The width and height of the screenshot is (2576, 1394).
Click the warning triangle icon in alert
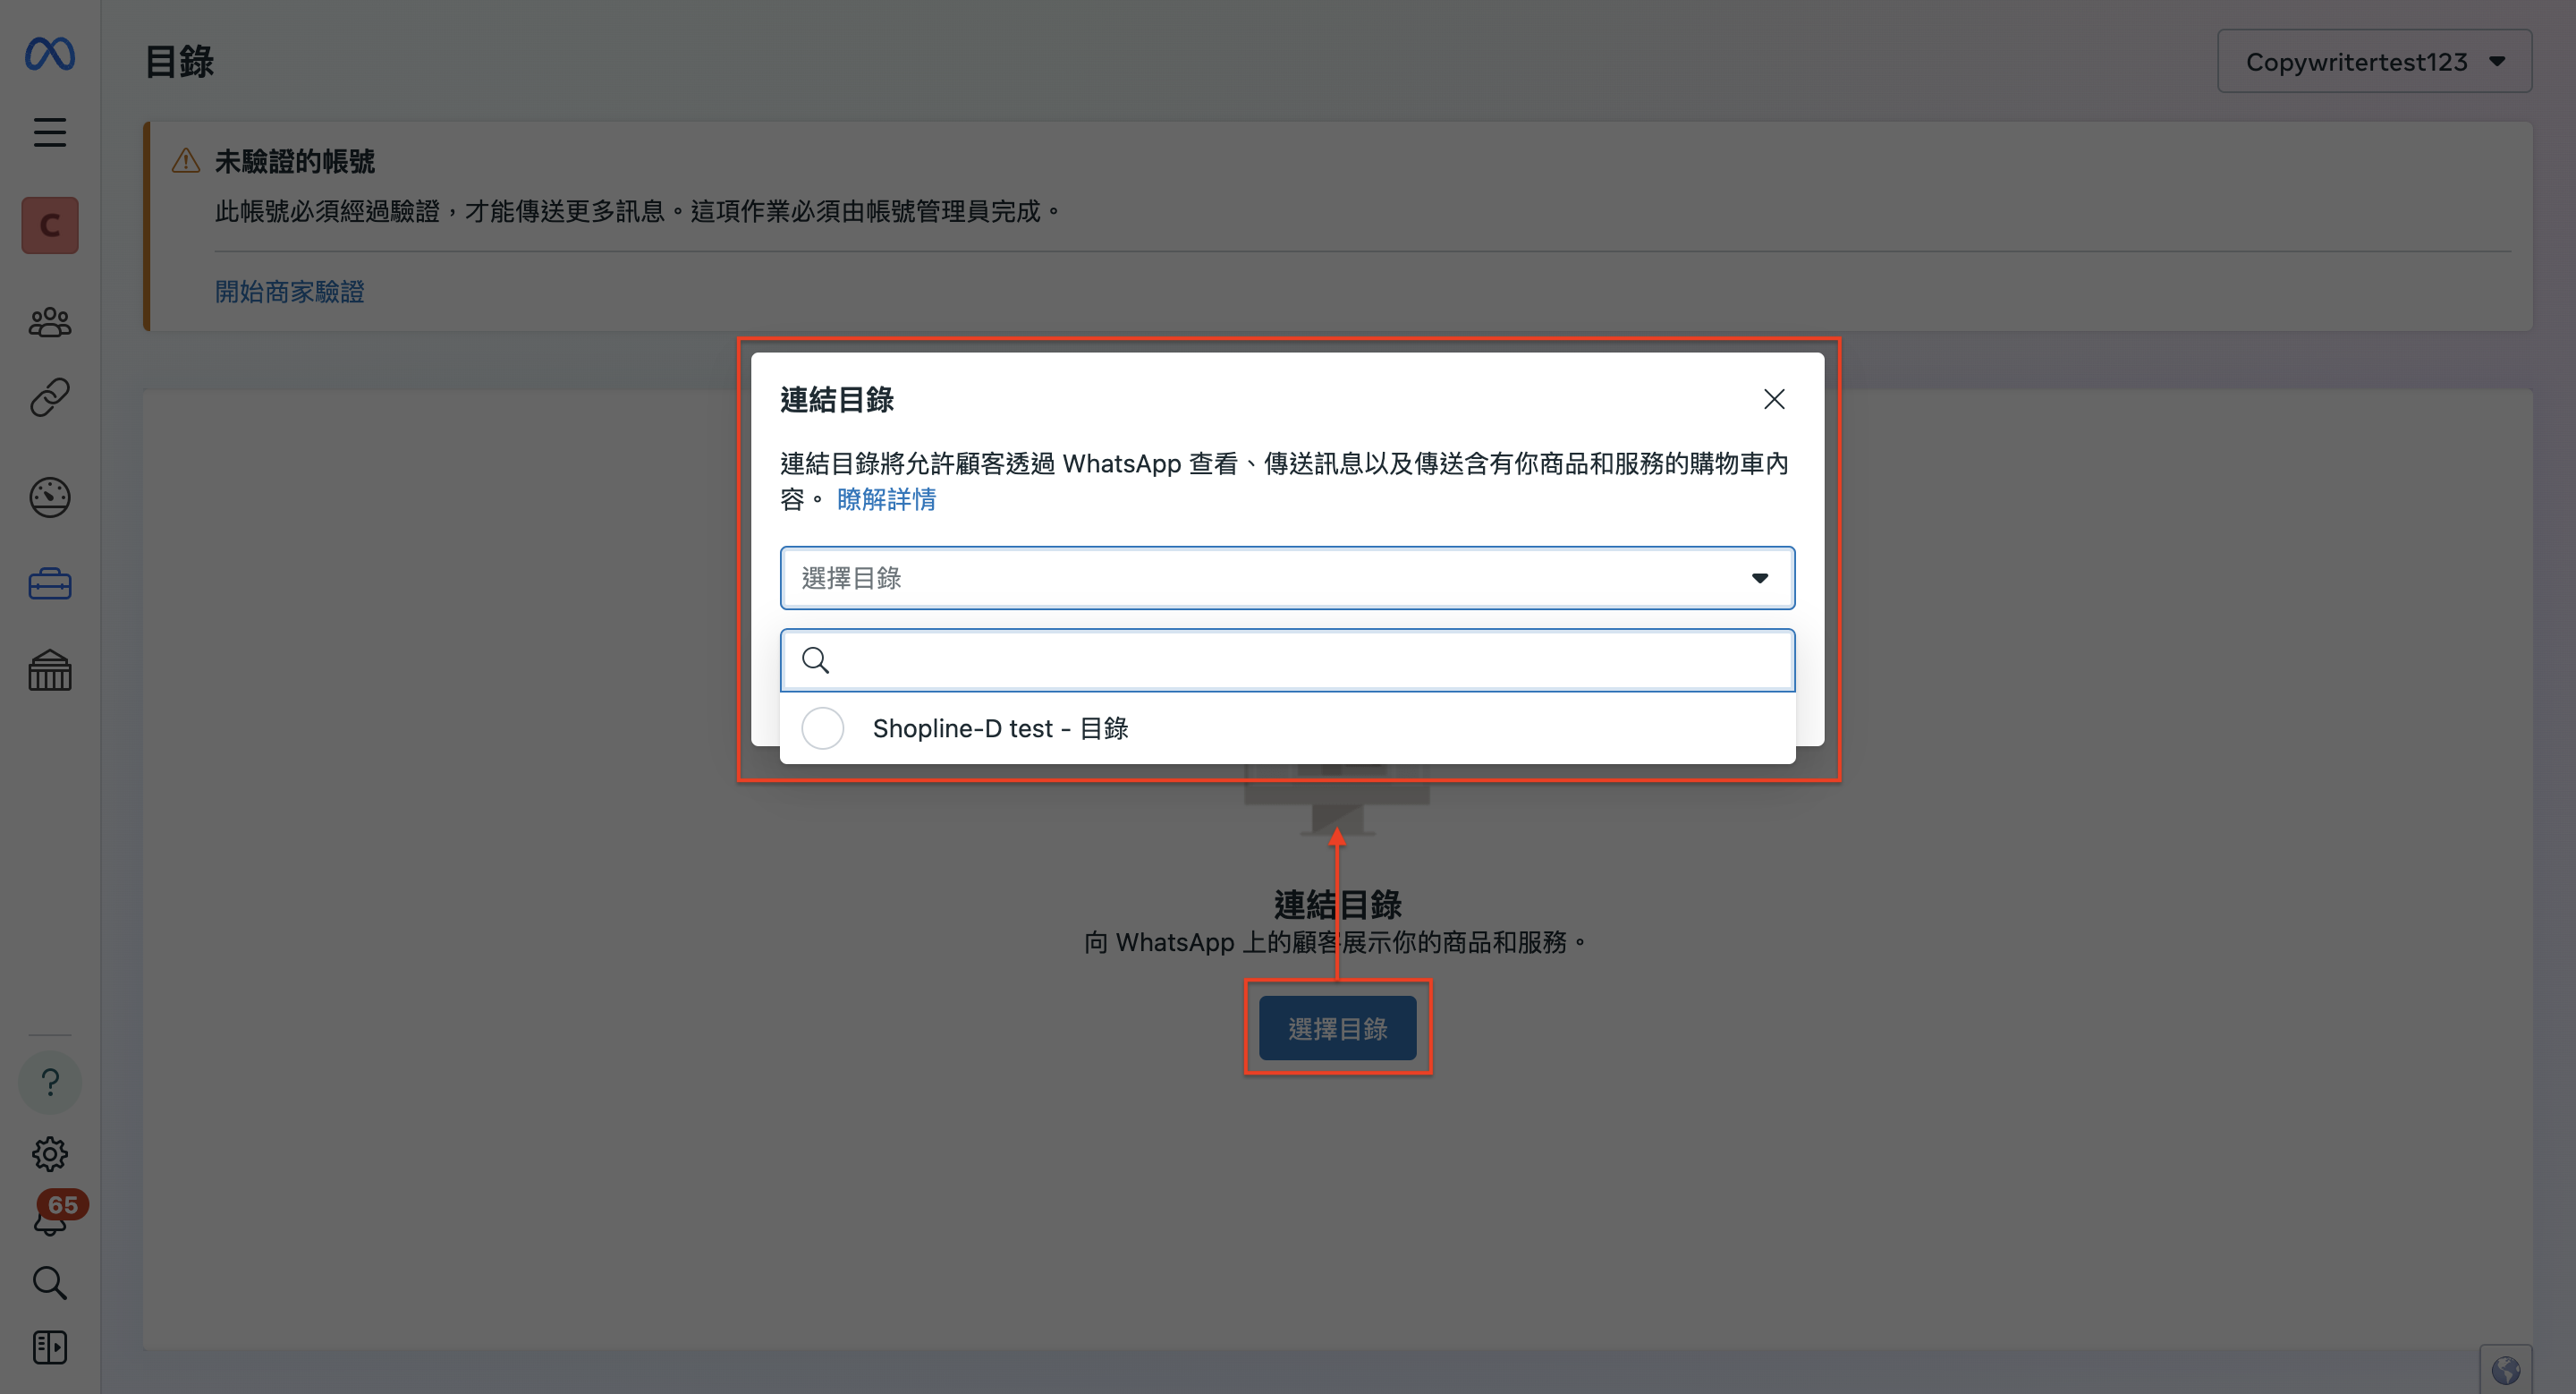(x=186, y=160)
